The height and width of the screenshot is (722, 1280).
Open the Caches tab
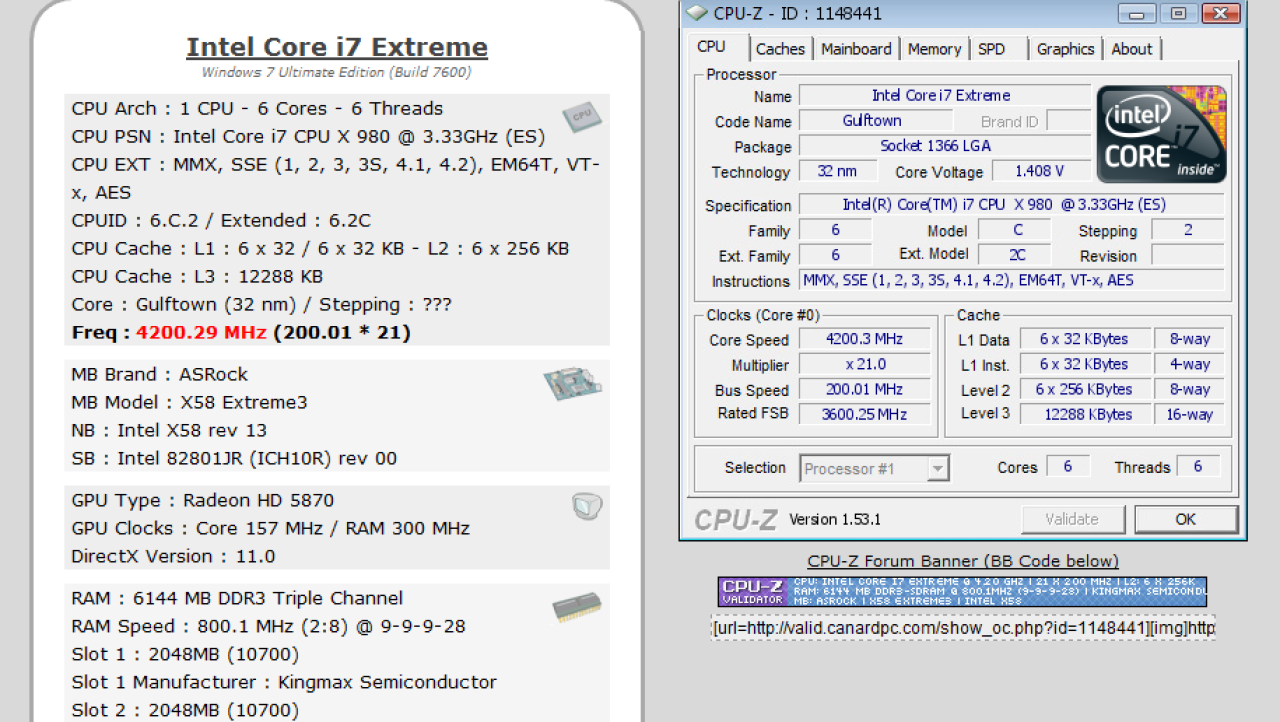tap(780, 49)
